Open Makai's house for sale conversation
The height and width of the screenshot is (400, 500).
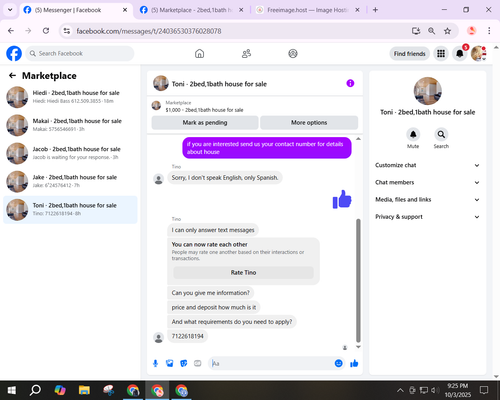pyautogui.click(x=70, y=125)
